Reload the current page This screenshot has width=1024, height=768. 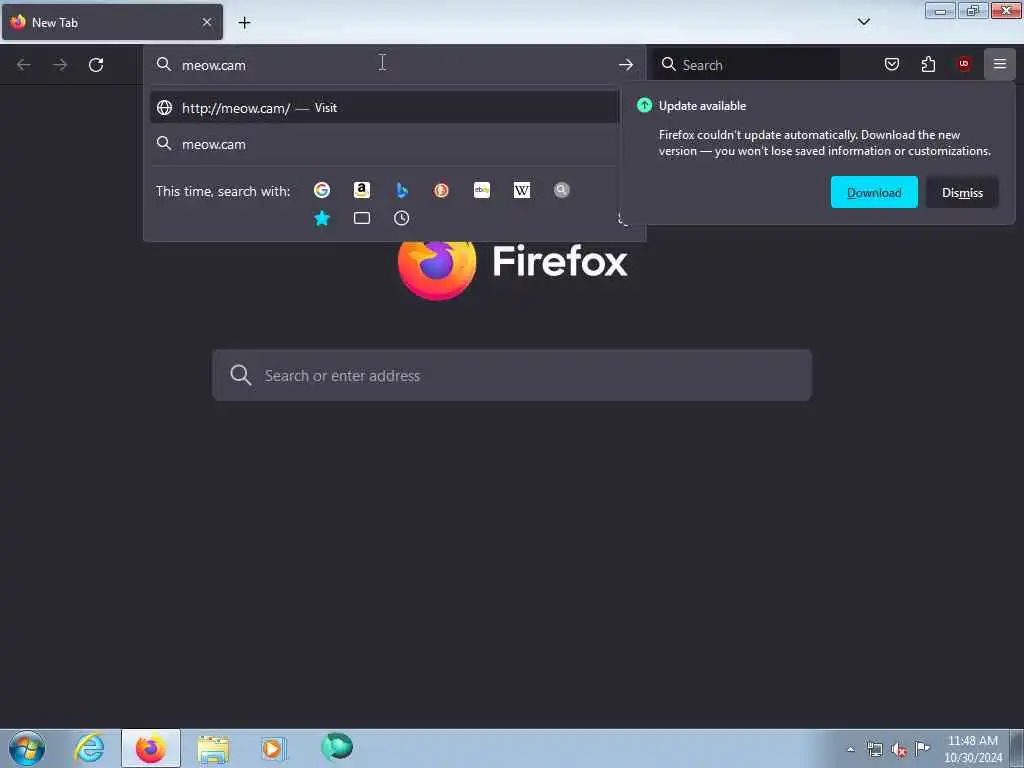(96, 65)
